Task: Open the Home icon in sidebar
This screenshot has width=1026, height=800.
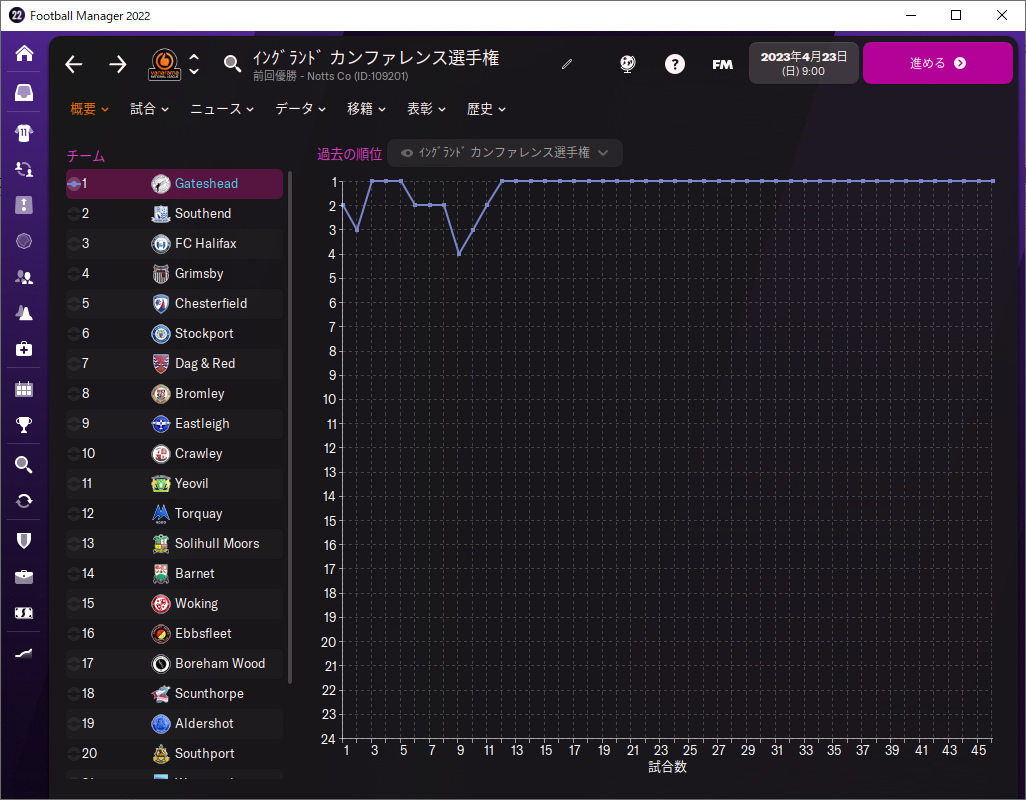Action: pyautogui.click(x=24, y=53)
